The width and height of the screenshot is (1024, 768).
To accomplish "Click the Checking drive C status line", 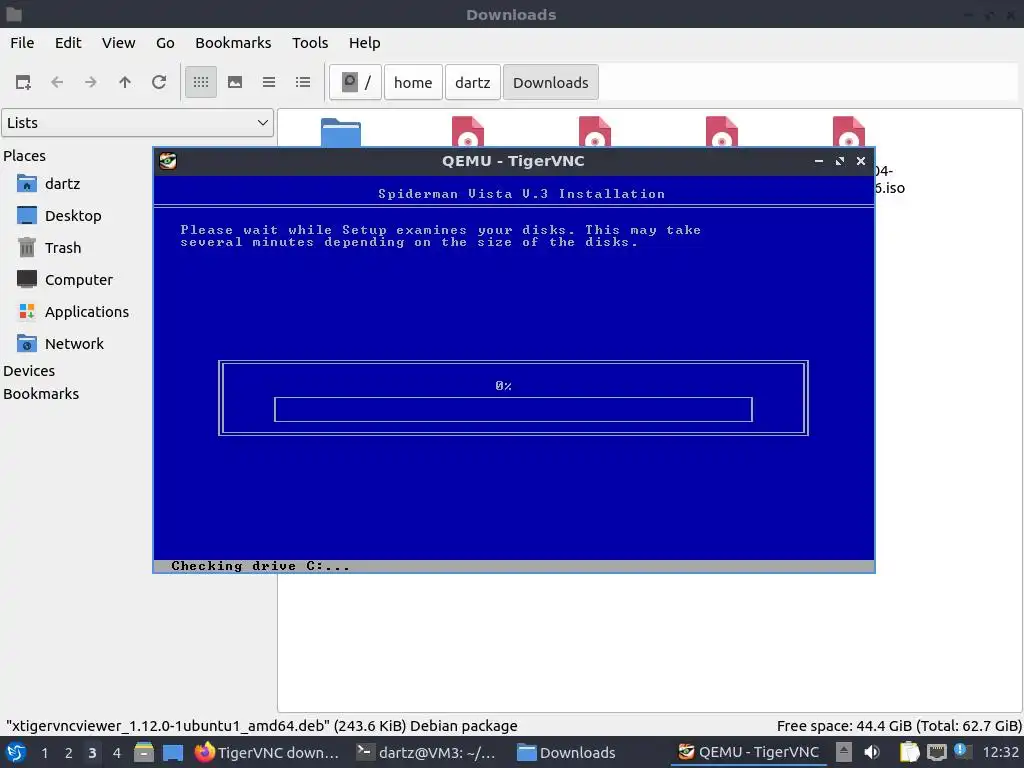I will click(260, 566).
